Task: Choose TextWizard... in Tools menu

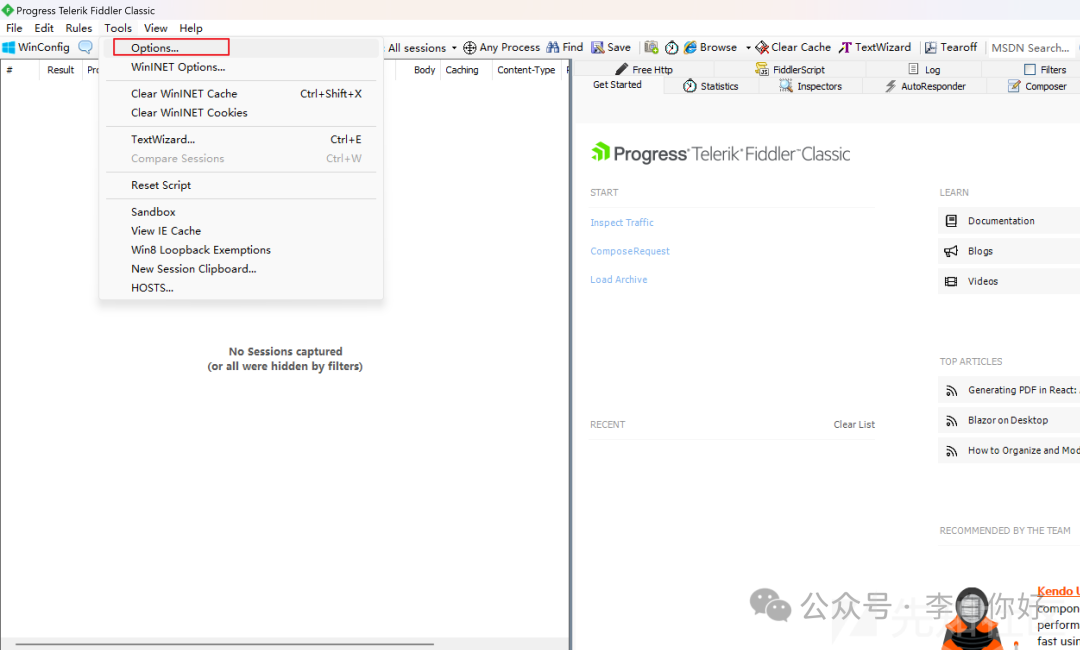Action: [241, 139]
